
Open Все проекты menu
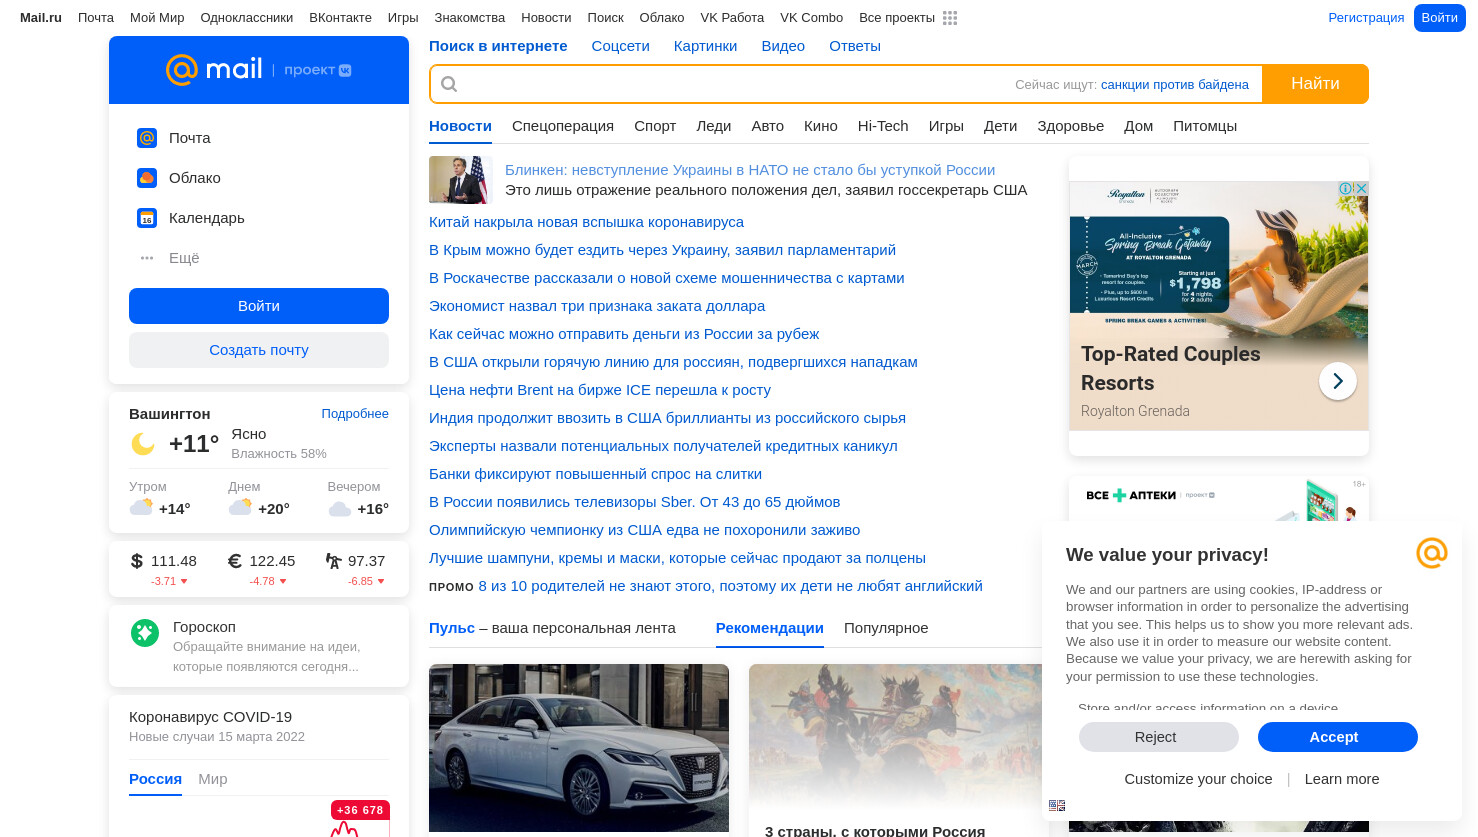pyautogui.click(x=897, y=18)
